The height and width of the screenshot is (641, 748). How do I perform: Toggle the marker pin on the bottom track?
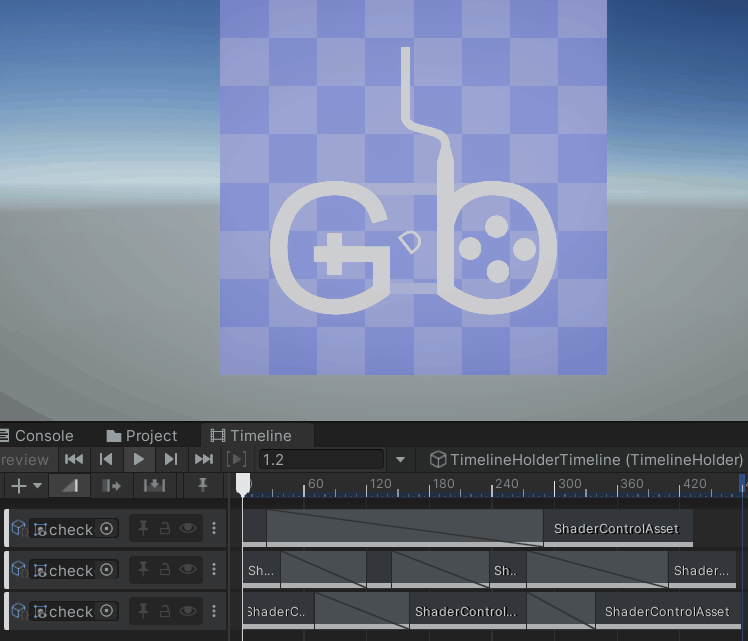point(143,610)
